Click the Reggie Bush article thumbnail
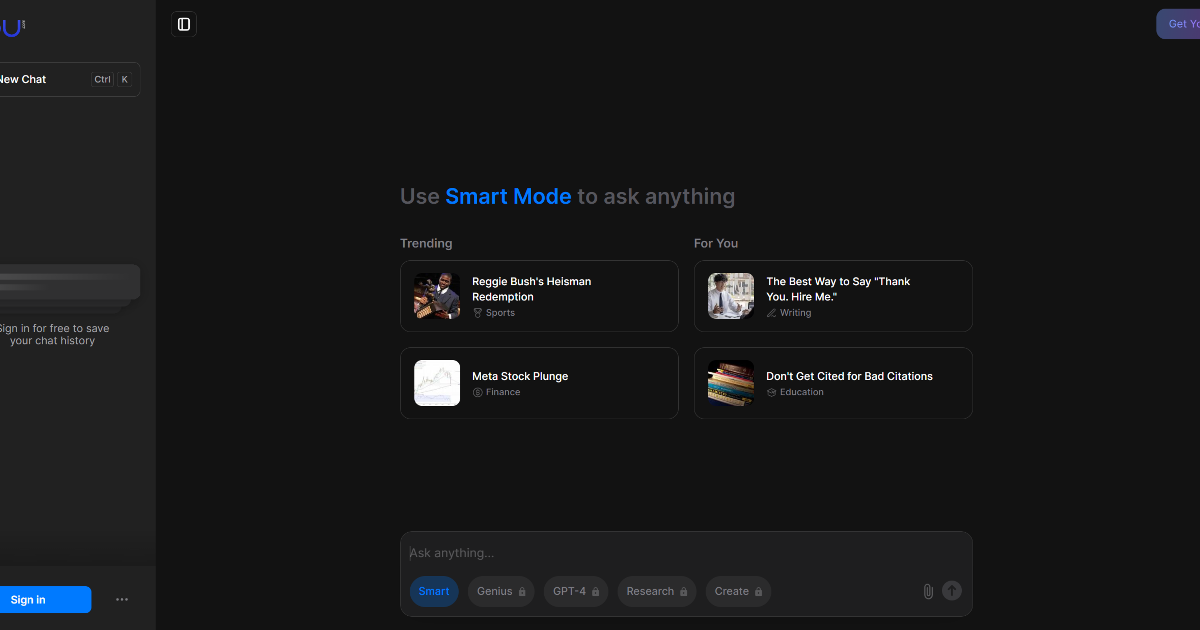Image resolution: width=1200 pixels, height=630 pixels. [x=437, y=296]
